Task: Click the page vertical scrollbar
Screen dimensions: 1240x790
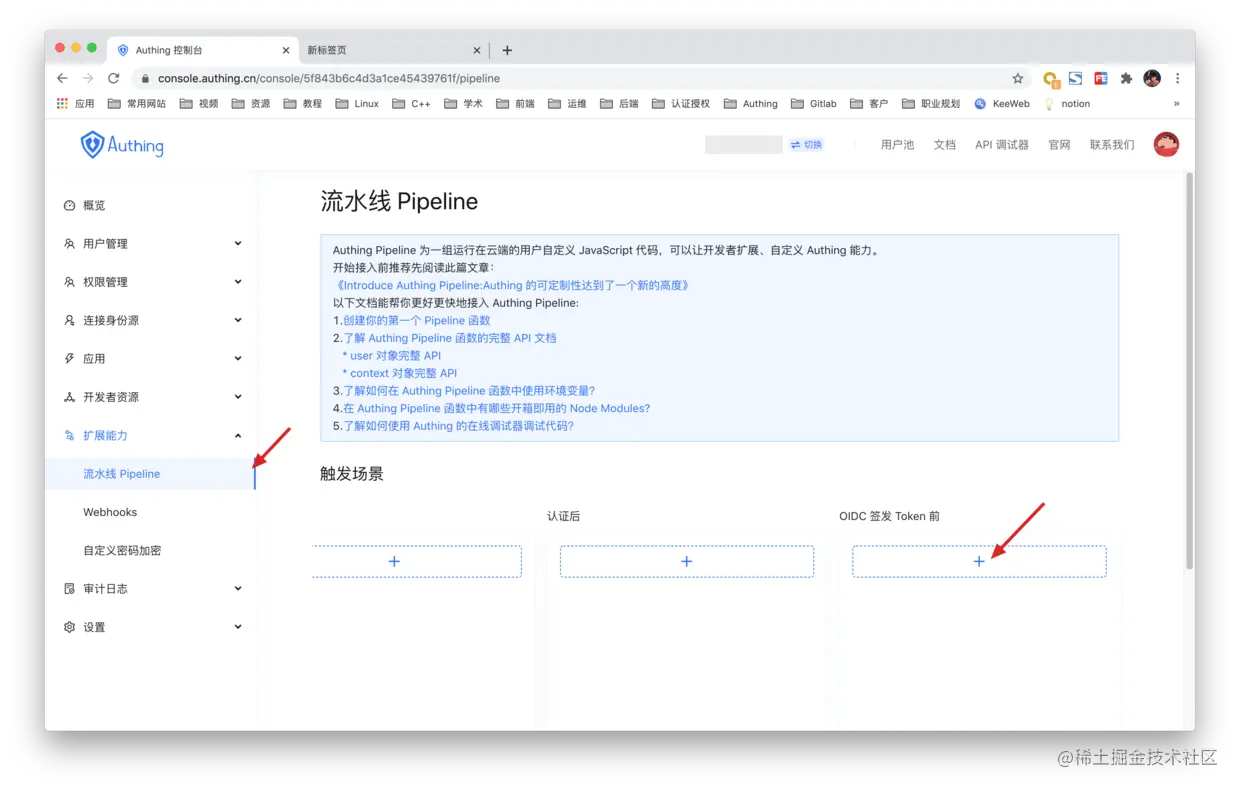Action: [x=1189, y=370]
